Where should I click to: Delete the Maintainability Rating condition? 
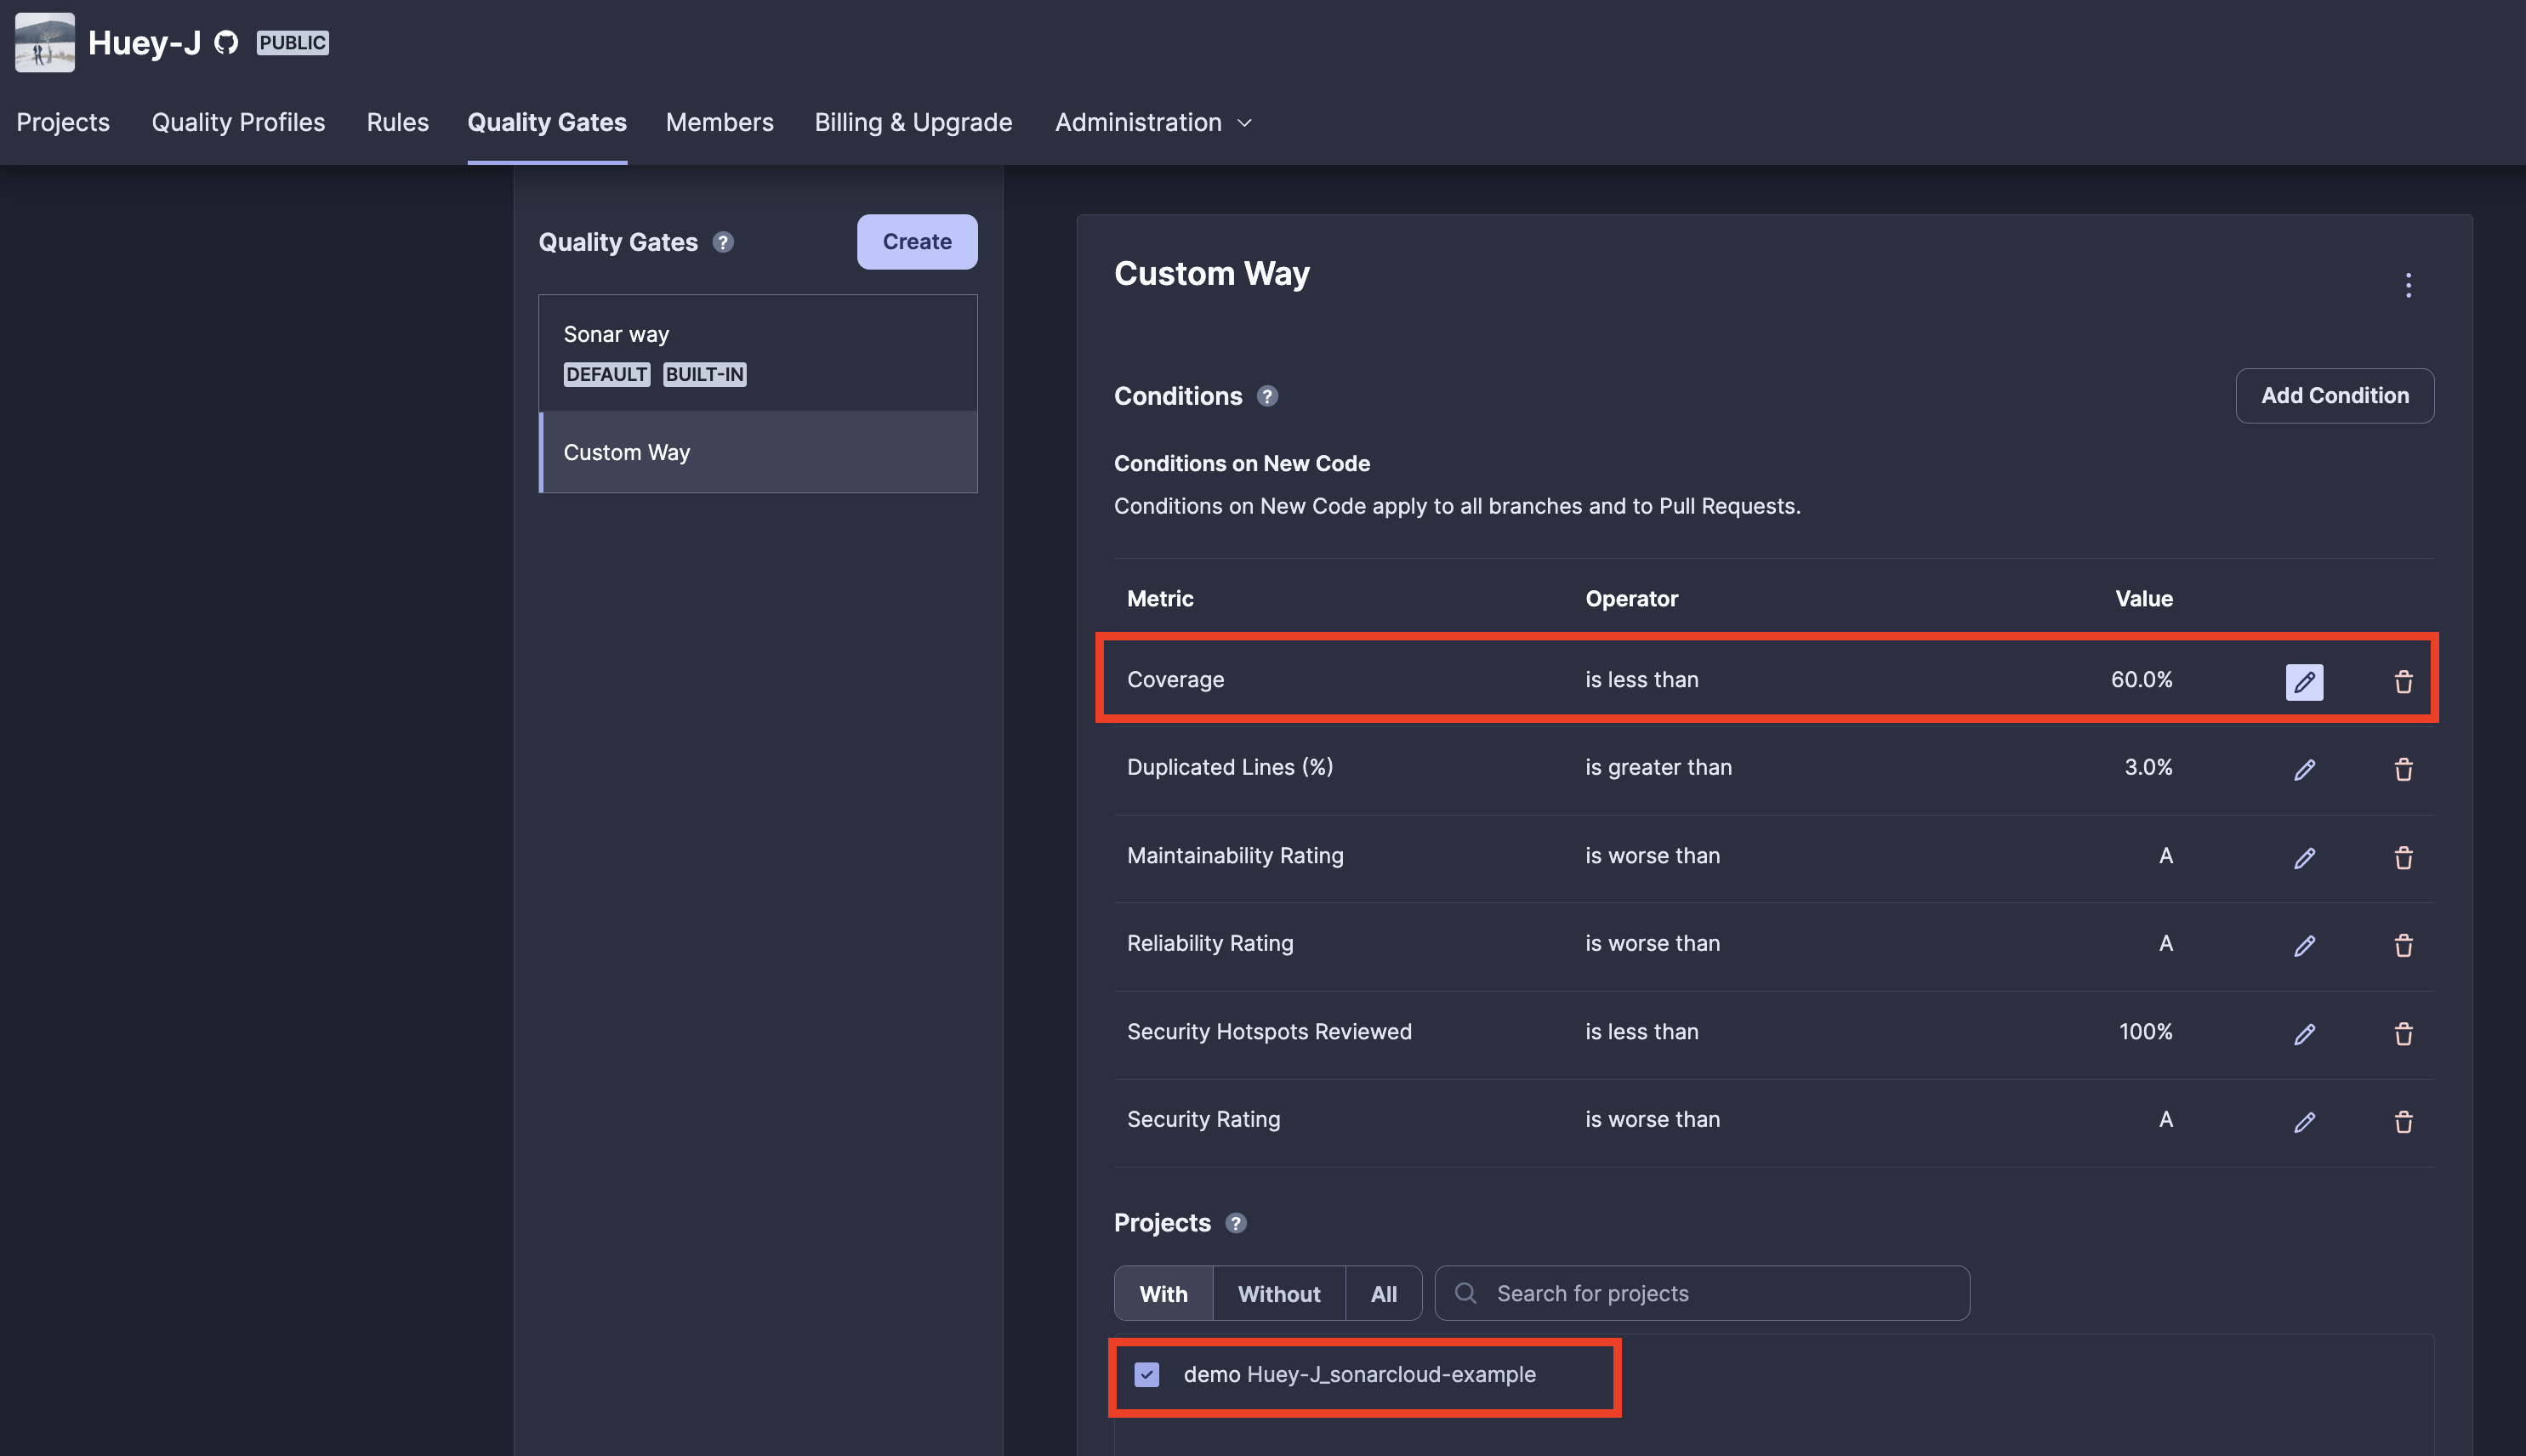[2403, 857]
